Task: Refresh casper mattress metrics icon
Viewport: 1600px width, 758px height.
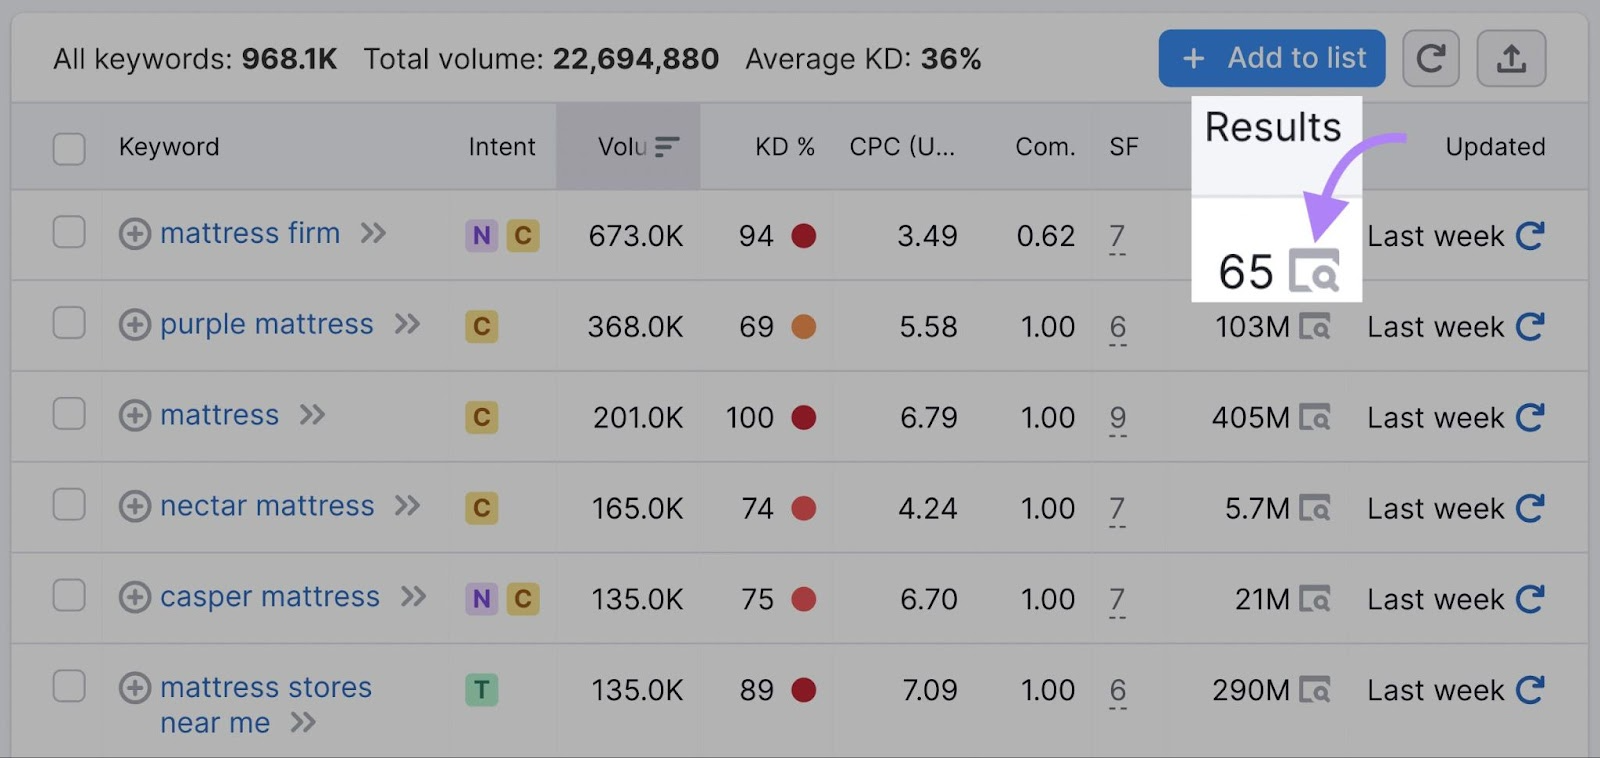Action: (1530, 599)
